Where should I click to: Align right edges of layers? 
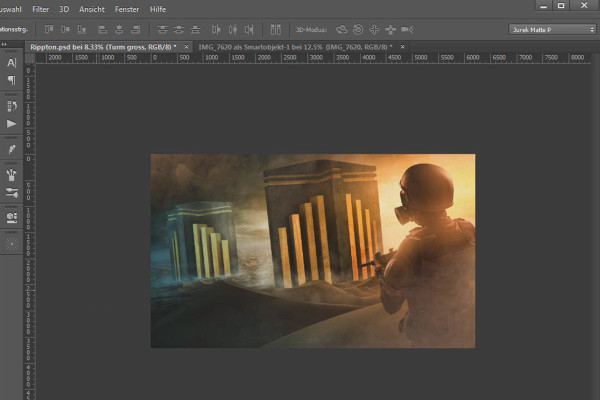point(135,29)
